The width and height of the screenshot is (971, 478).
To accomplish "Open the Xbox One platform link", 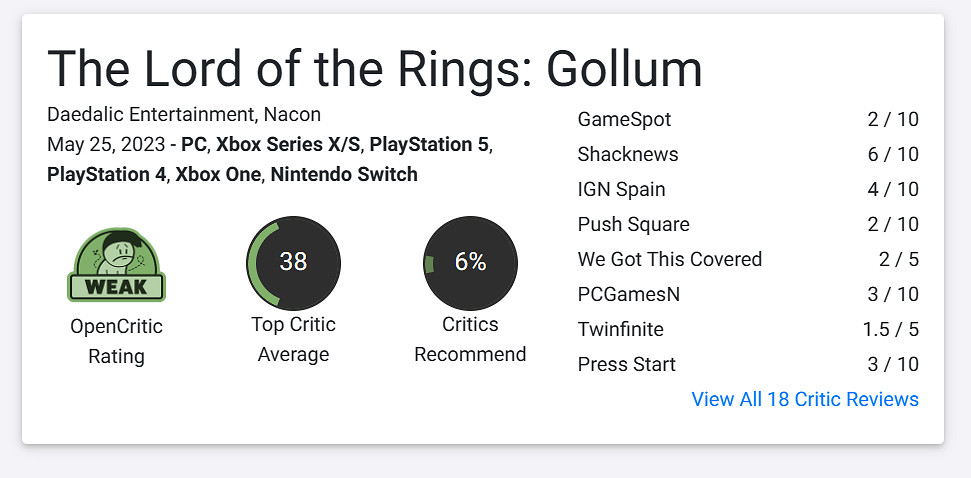I will [x=218, y=175].
